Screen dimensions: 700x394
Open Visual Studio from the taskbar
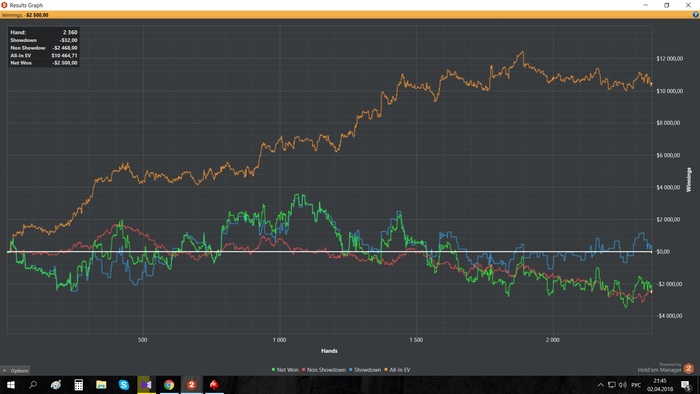click(x=146, y=385)
